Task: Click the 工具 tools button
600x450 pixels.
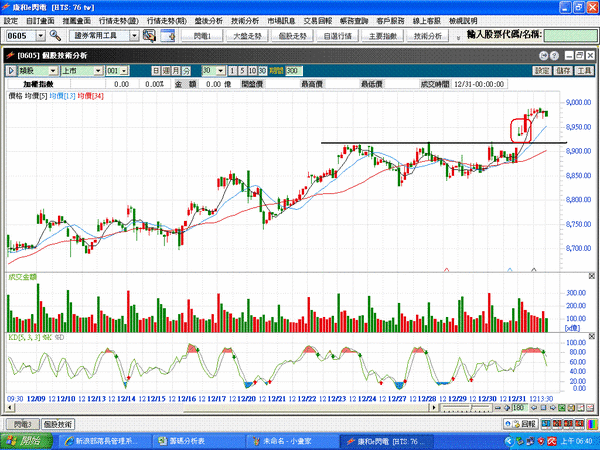Action: [x=584, y=71]
